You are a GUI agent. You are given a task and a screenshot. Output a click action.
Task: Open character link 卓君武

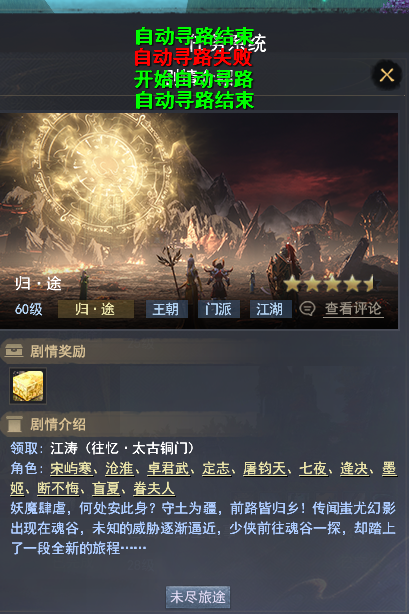click(168, 468)
